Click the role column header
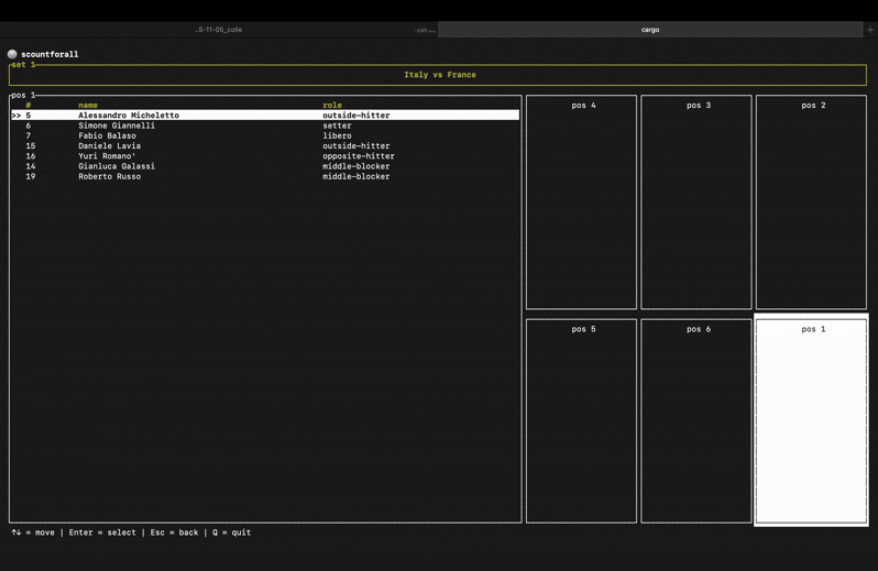Image resolution: width=878 pixels, height=571 pixels. (x=332, y=105)
